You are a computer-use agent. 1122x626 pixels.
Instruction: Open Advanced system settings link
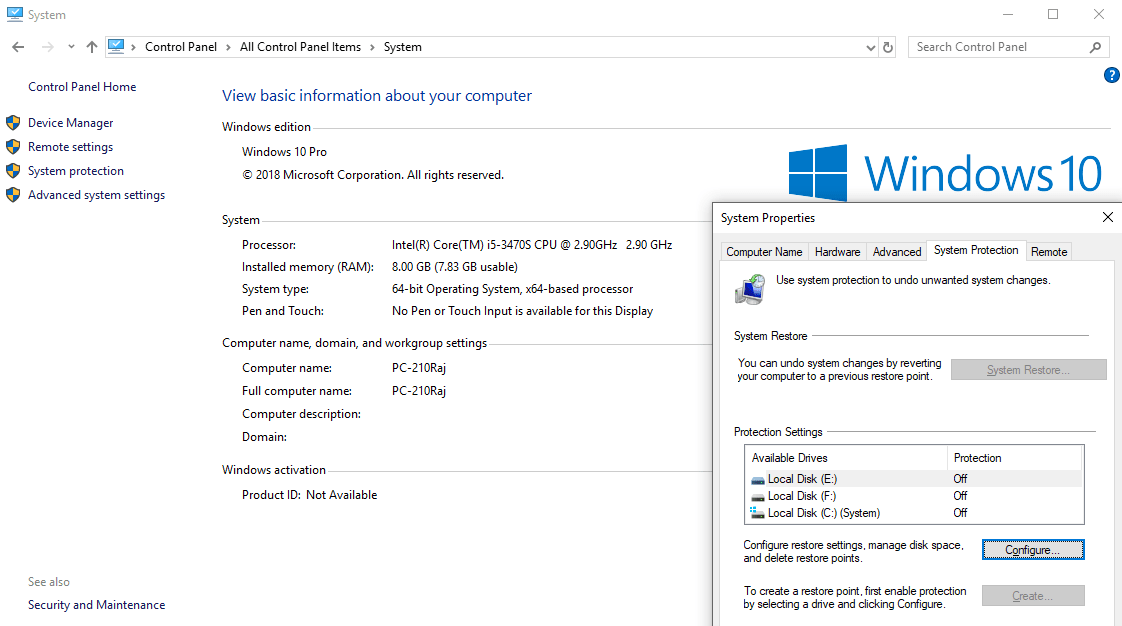[x=97, y=195]
